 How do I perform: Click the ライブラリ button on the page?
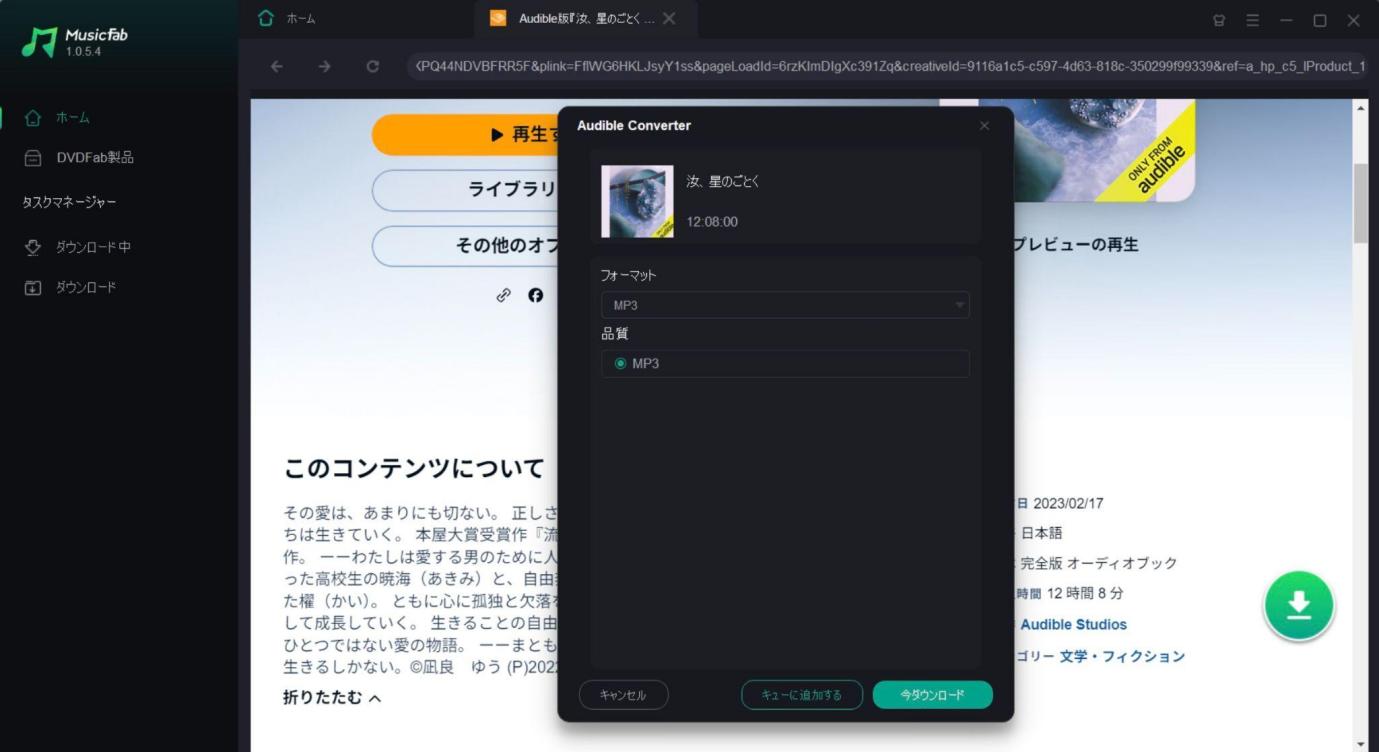coord(465,190)
